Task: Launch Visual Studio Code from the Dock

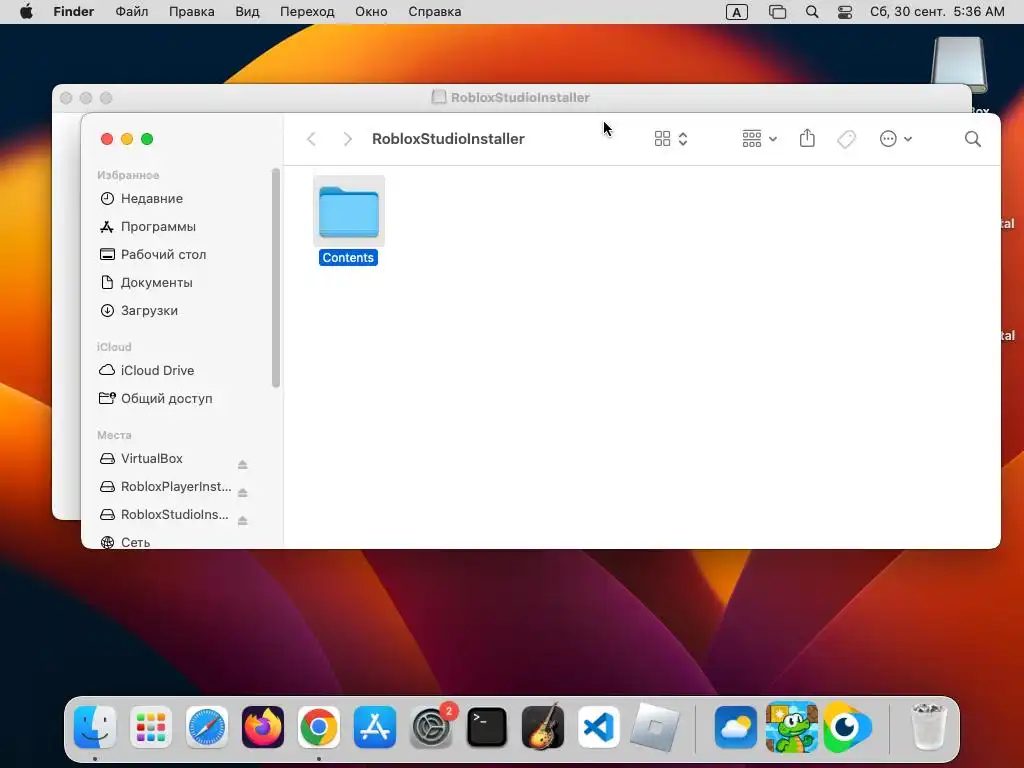Action: [599, 727]
